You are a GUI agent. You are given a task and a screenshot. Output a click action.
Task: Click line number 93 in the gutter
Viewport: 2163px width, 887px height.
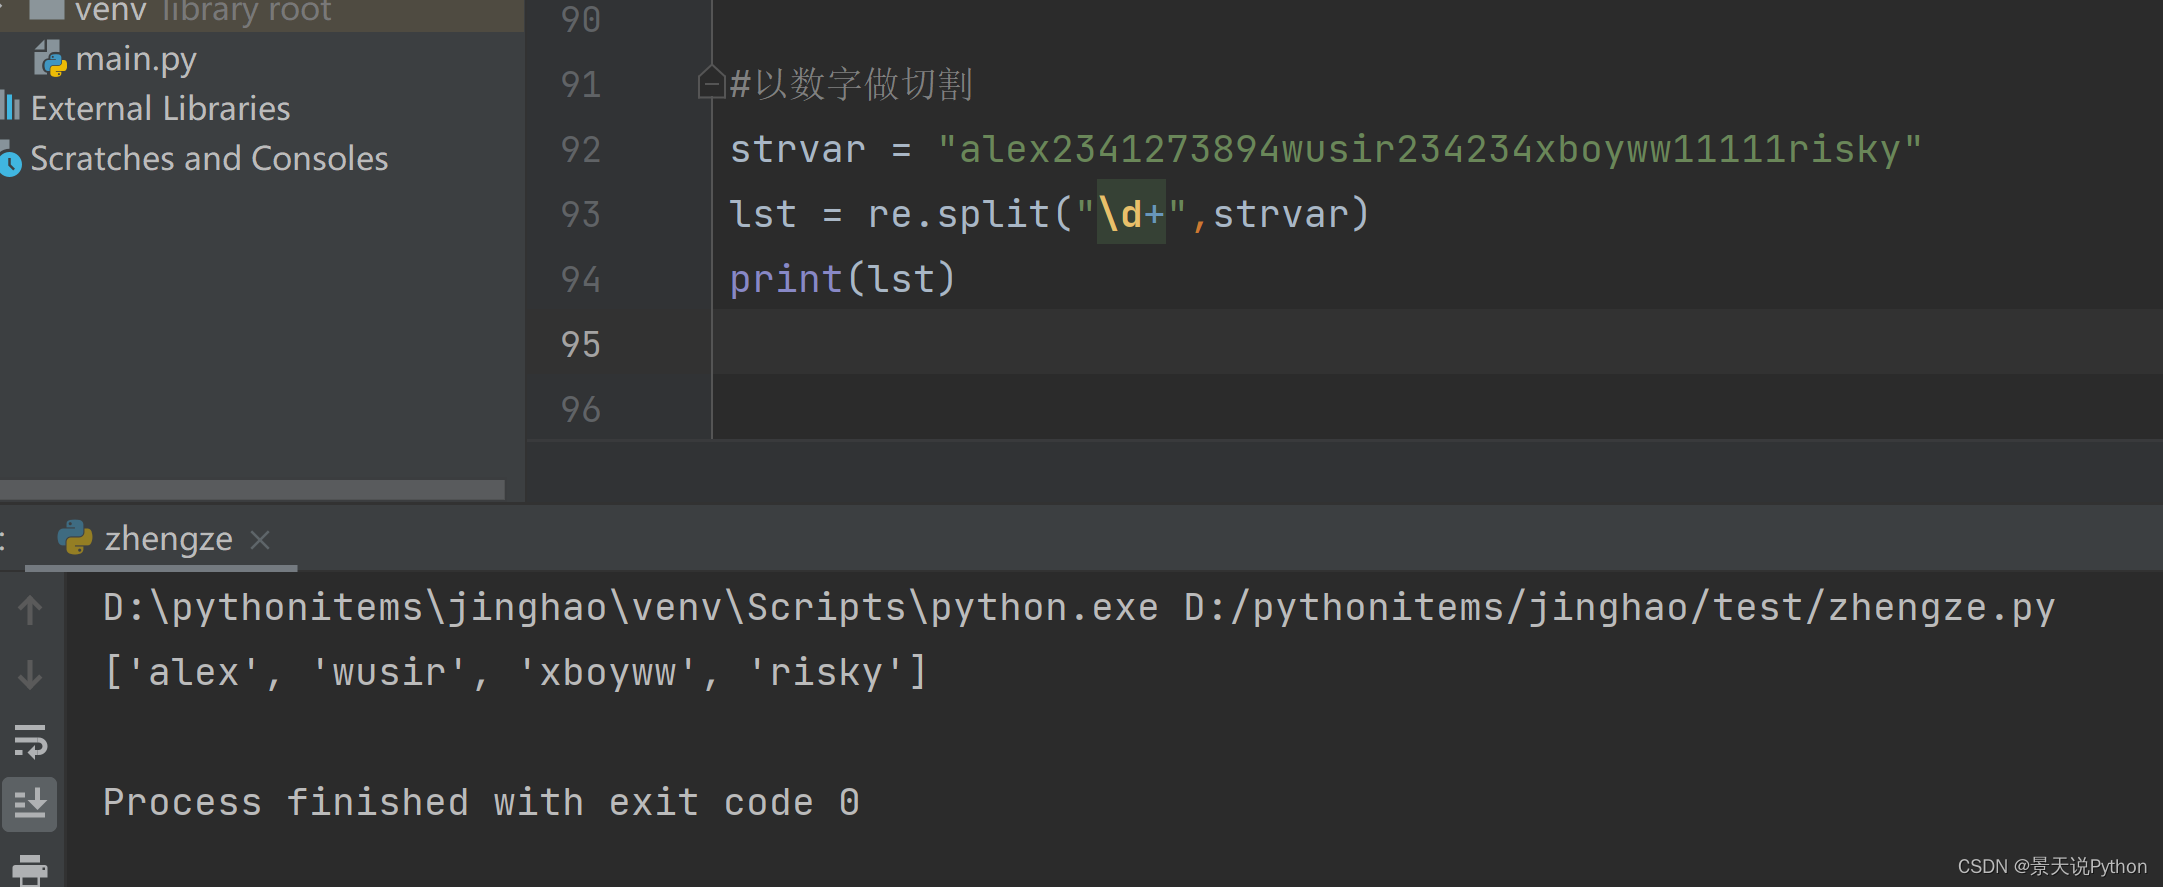tap(581, 214)
